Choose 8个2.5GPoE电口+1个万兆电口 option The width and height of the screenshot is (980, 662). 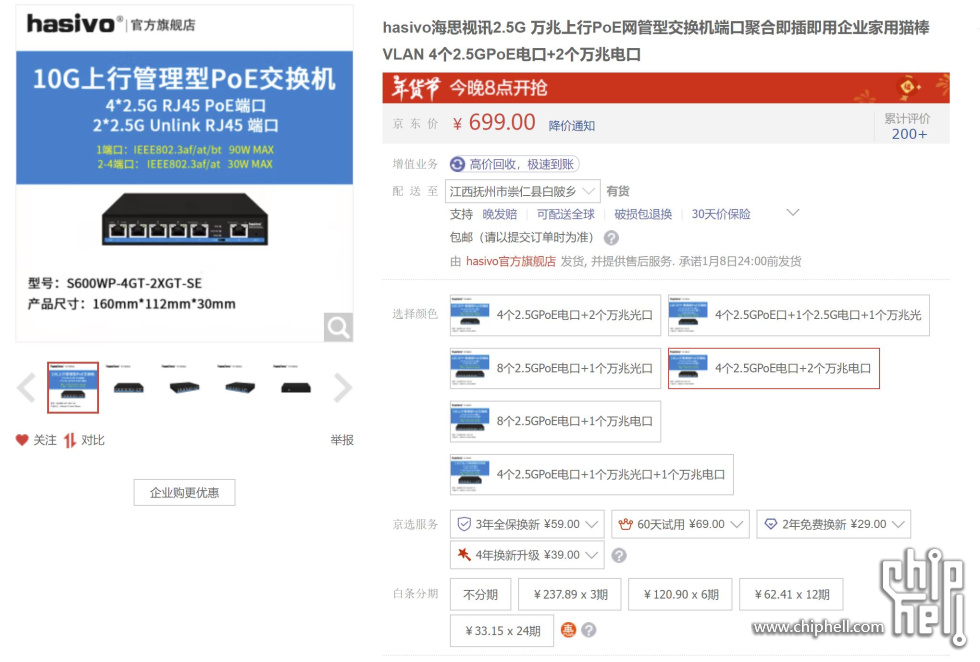[555, 421]
